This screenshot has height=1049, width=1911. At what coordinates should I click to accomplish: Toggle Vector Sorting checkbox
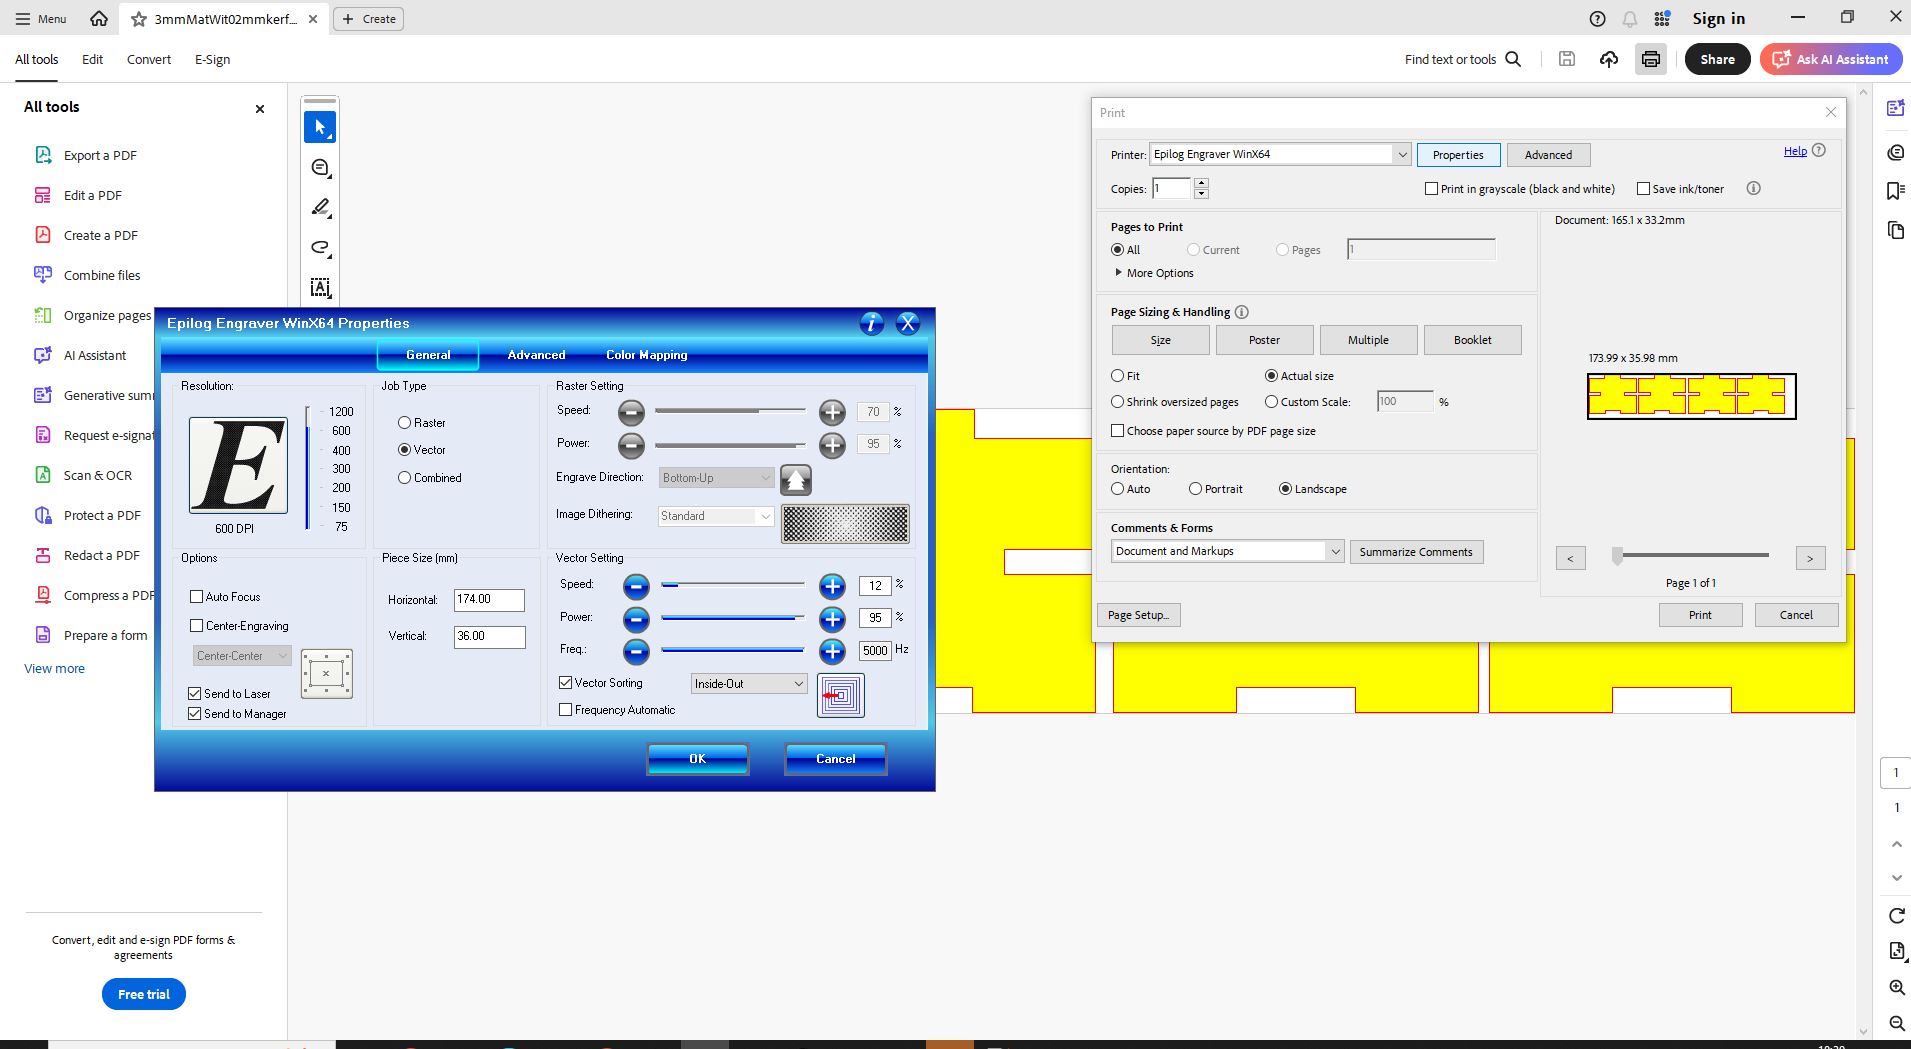click(x=566, y=683)
